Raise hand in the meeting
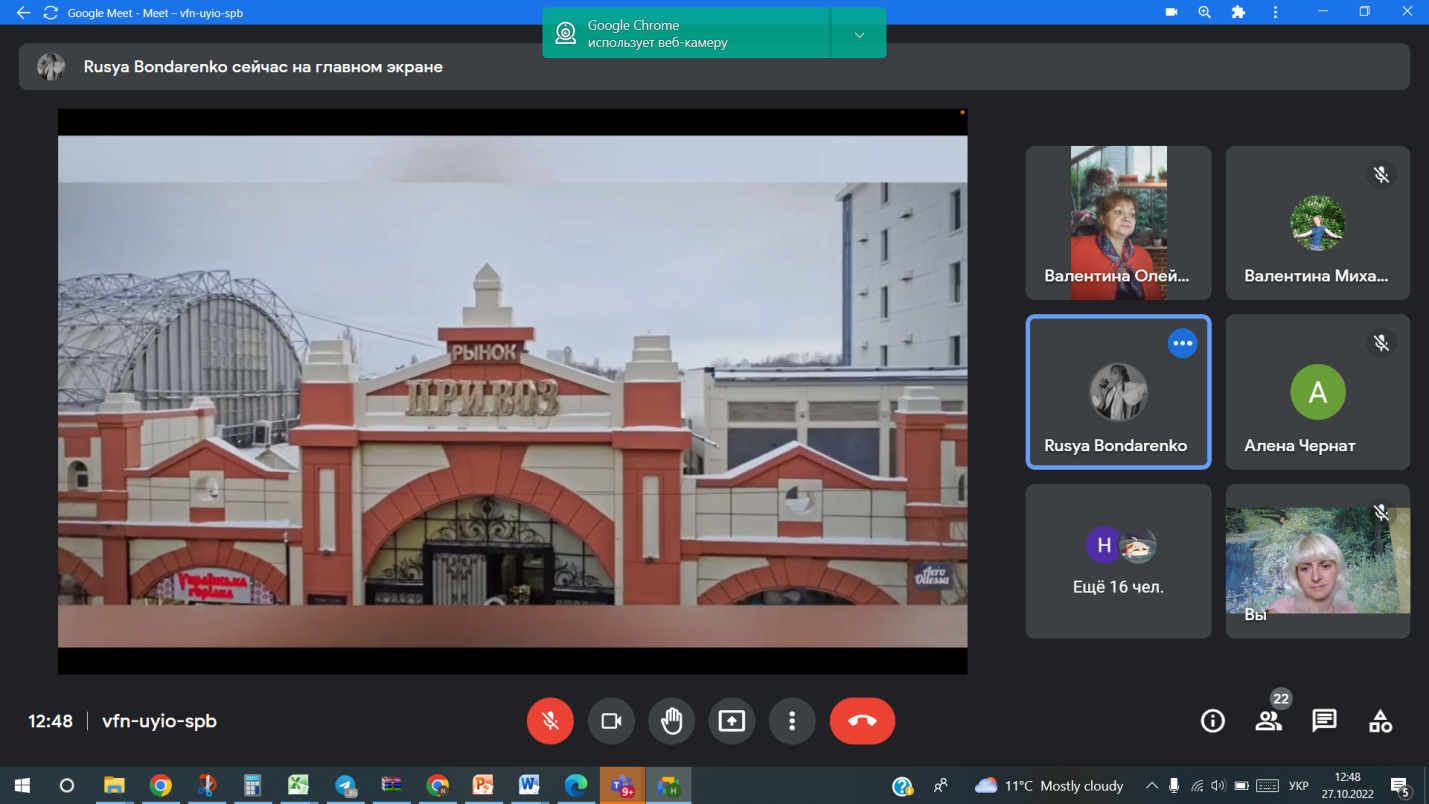This screenshot has height=804, width=1429. pos(671,721)
